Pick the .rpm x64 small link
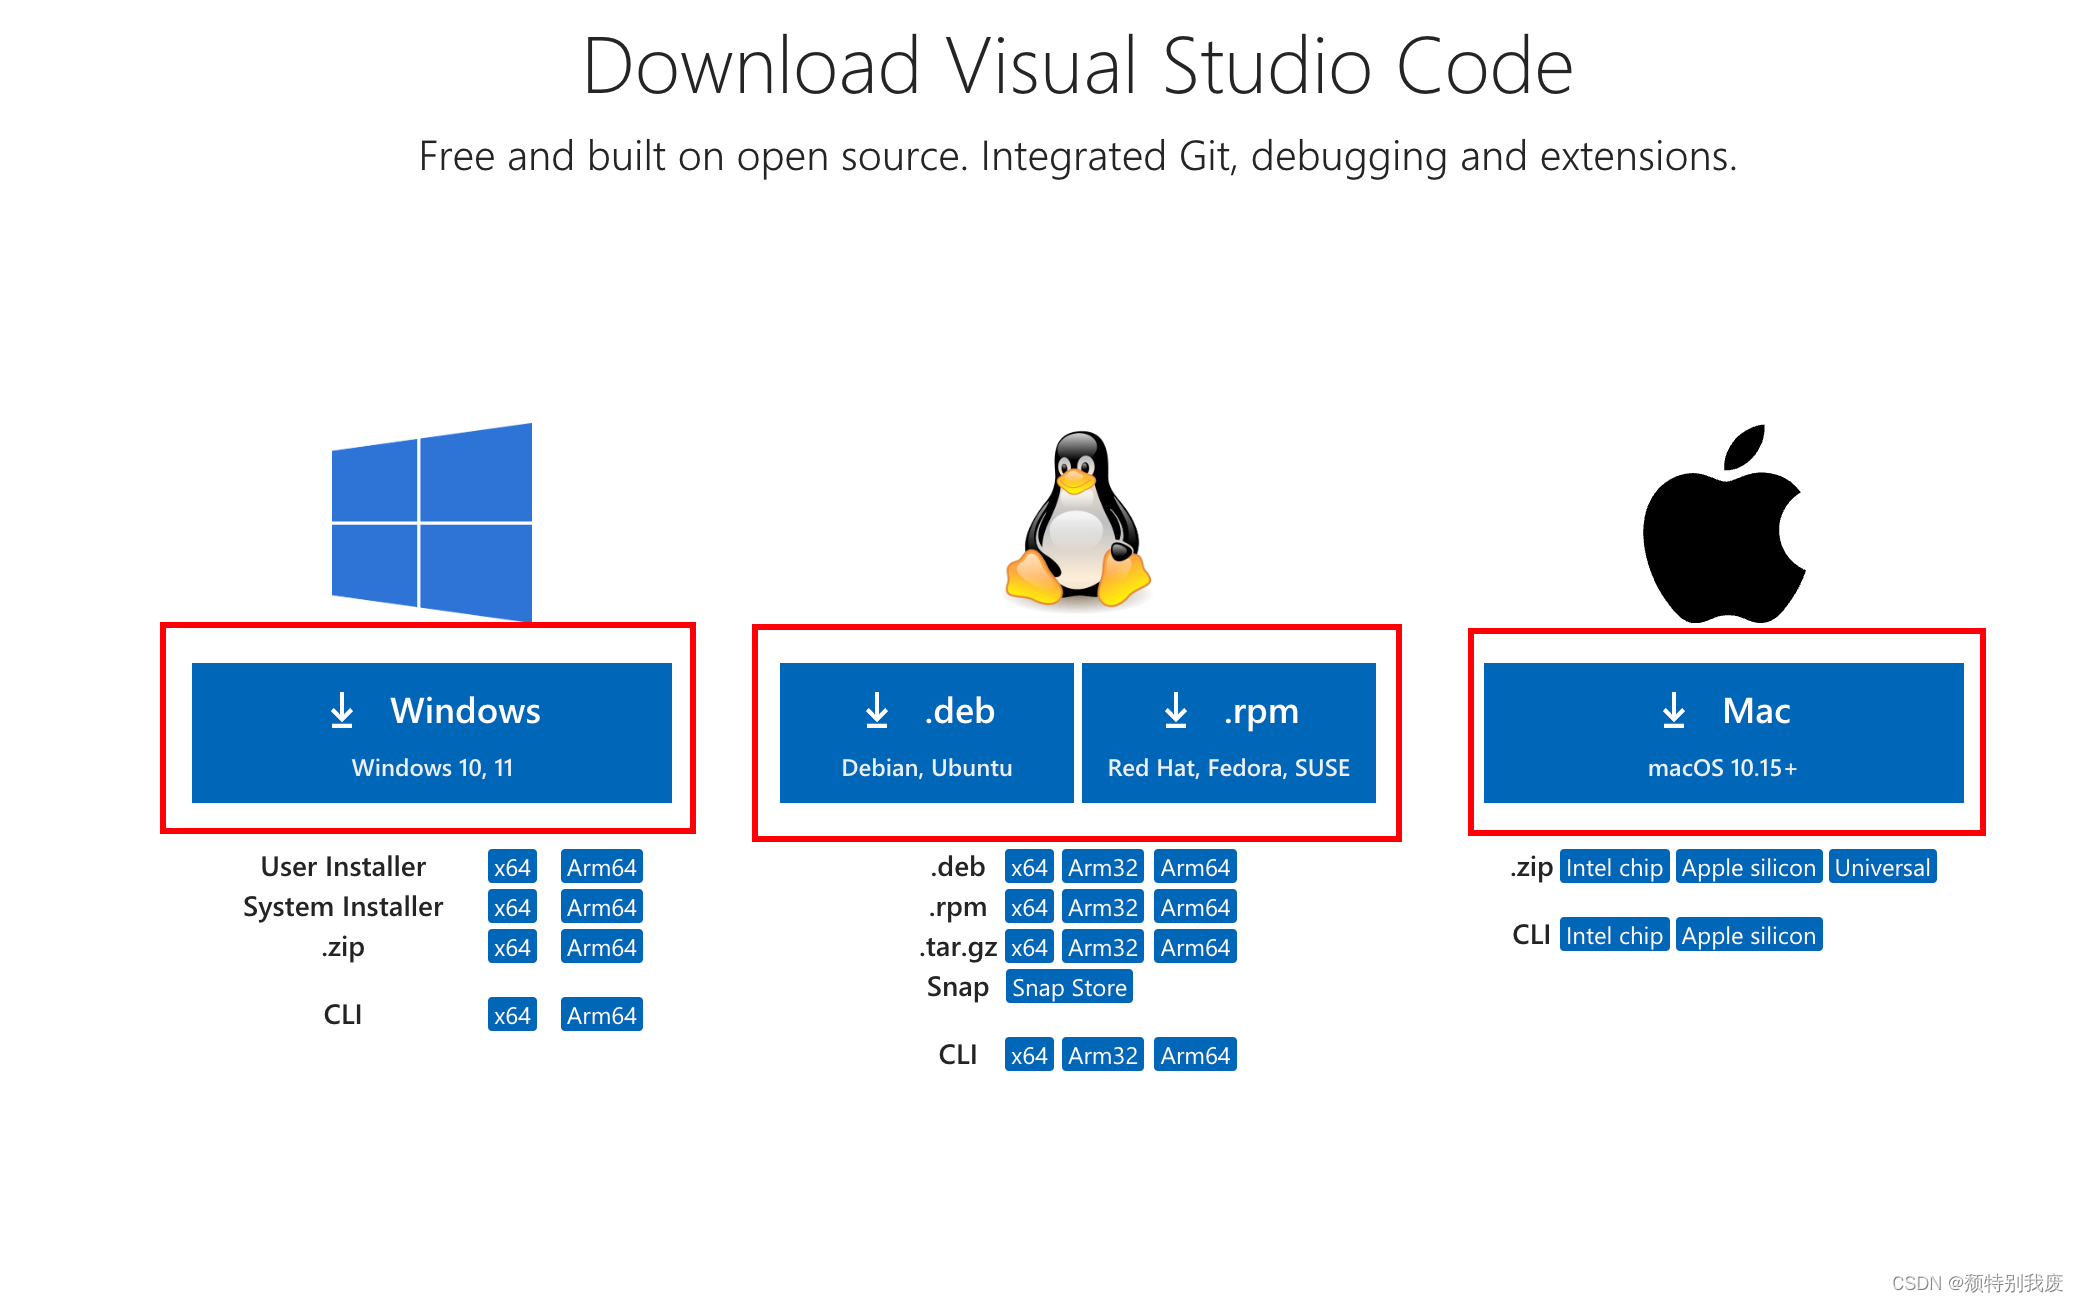The height and width of the screenshot is (1302, 2078). pos(1029,907)
